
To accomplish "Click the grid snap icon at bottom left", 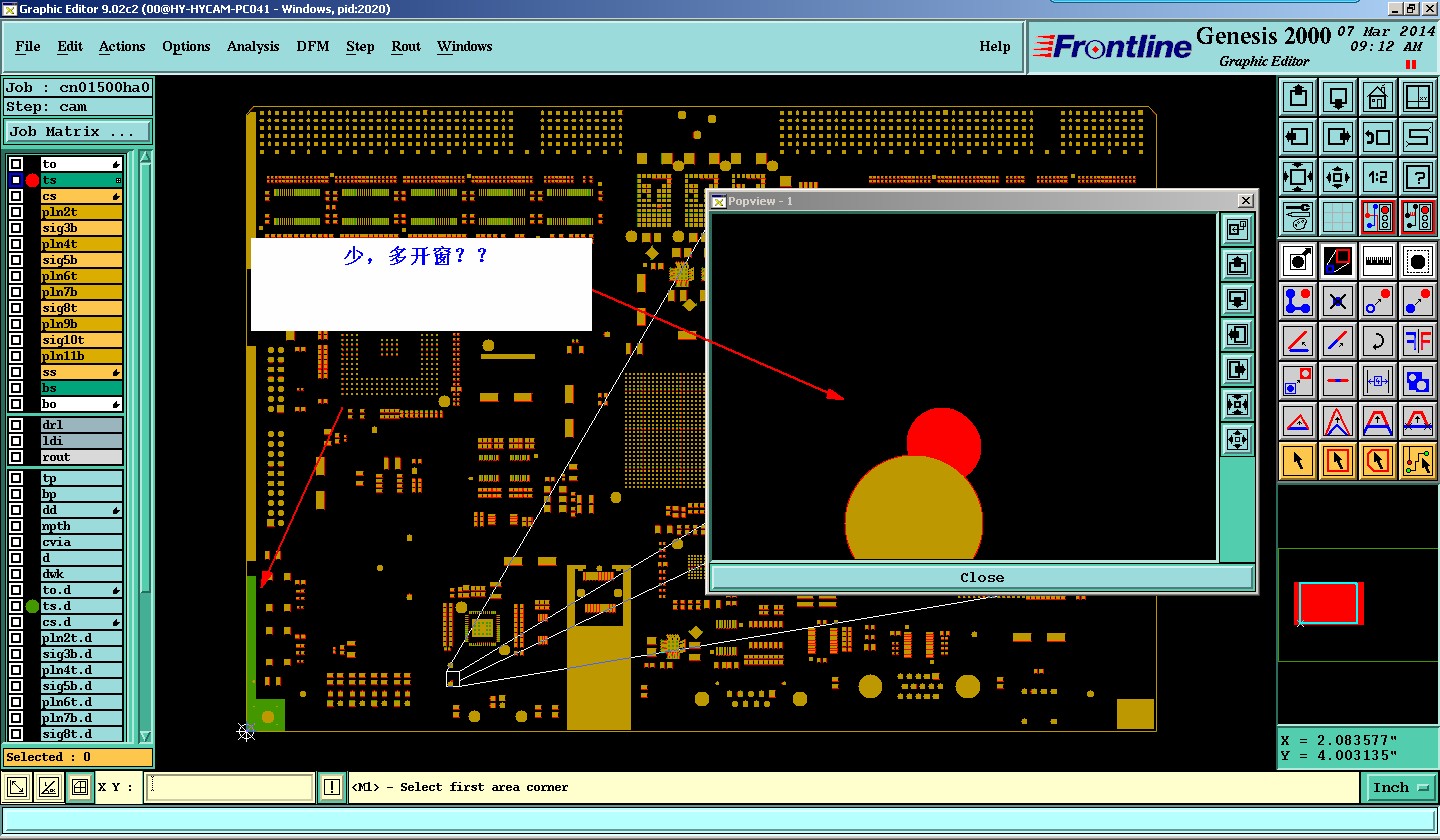I will click(x=80, y=788).
